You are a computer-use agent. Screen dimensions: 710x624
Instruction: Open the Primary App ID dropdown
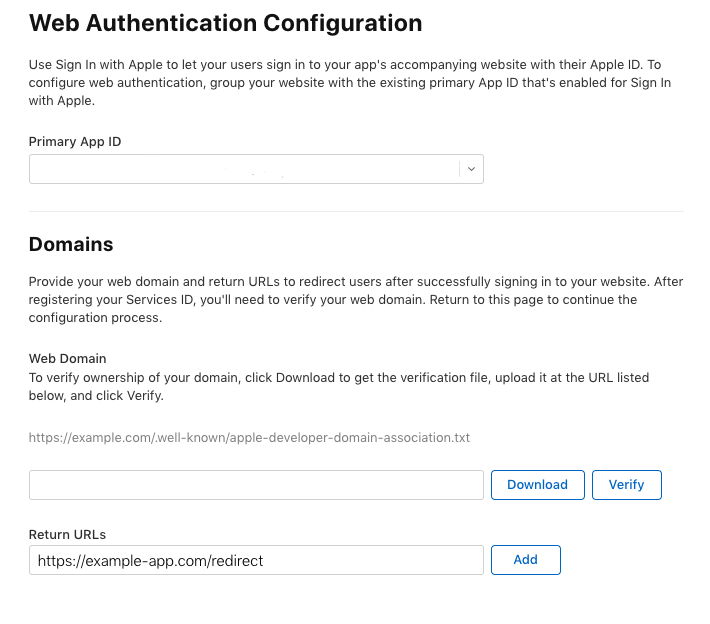245,169
